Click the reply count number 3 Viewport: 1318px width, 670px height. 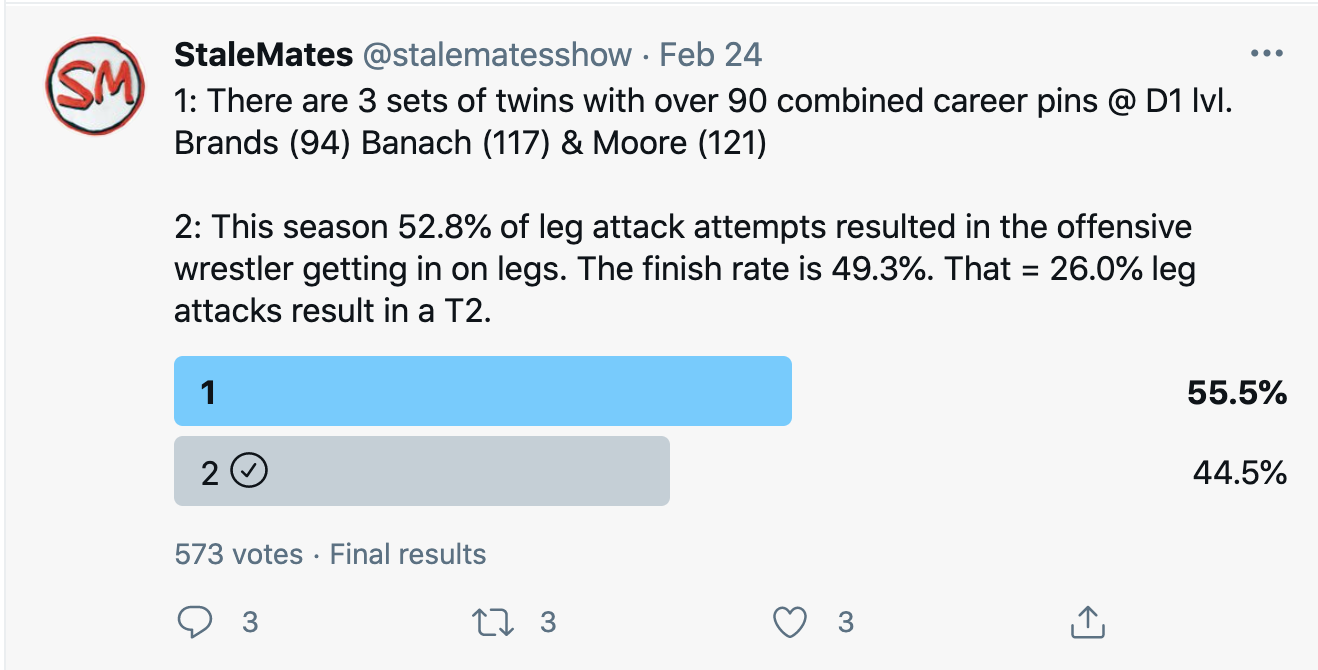click(x=250, y=622)
